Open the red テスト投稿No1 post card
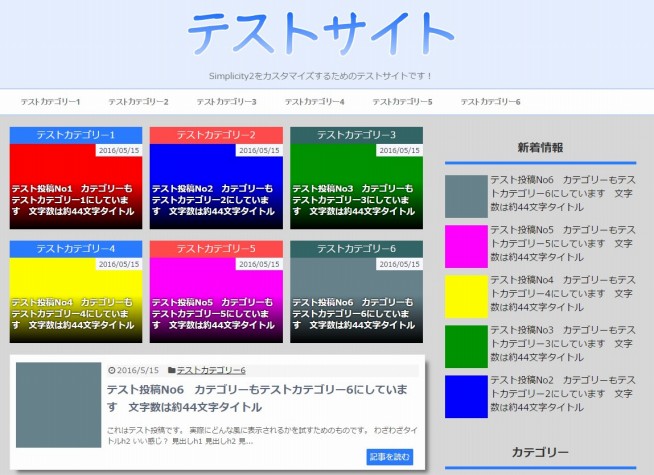This screenshot has width=654, height=475. [76, 185]
